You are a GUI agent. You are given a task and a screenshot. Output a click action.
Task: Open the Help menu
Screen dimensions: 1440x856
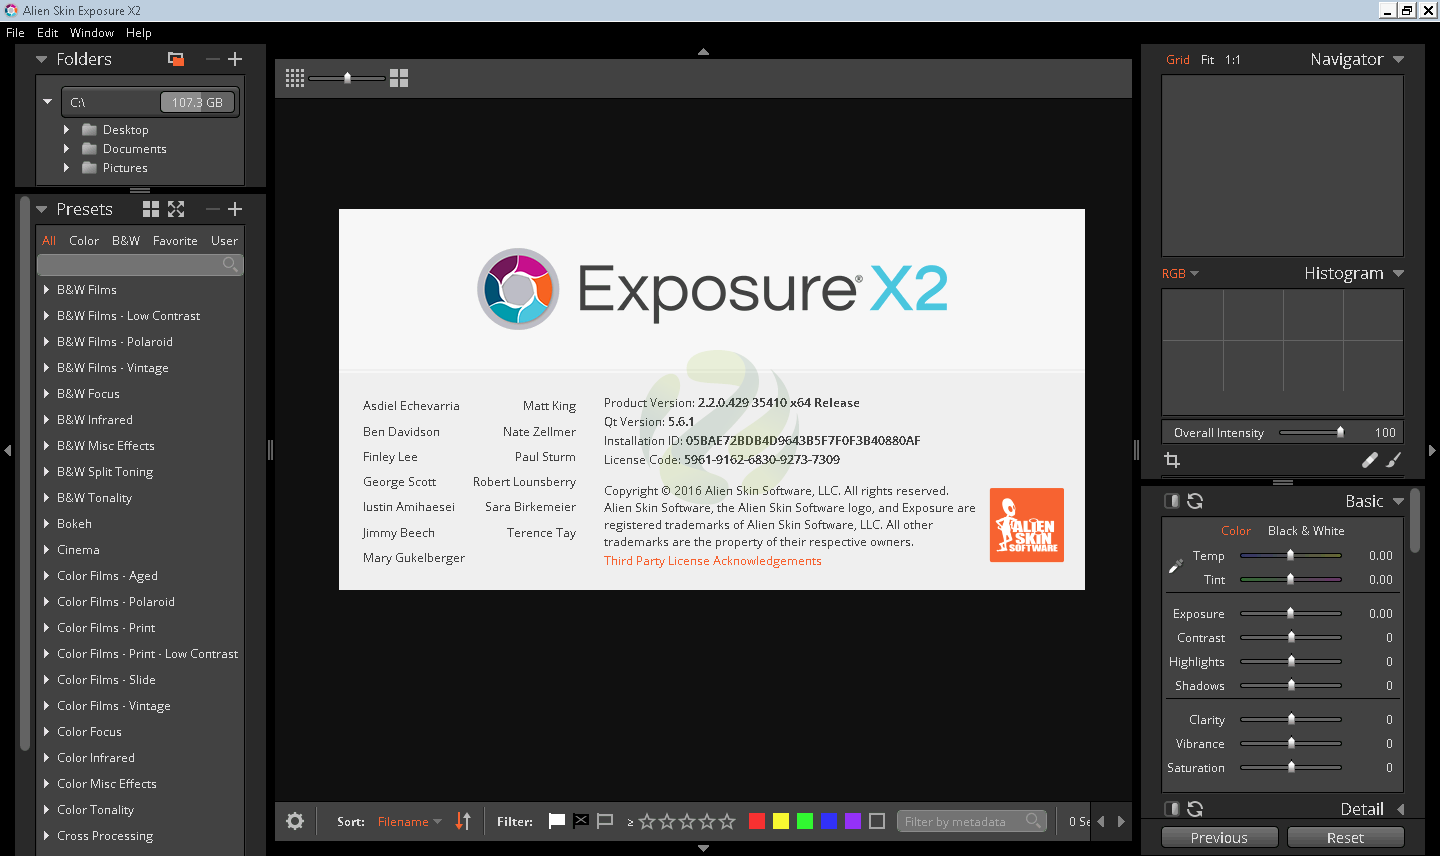coord(139,33)
